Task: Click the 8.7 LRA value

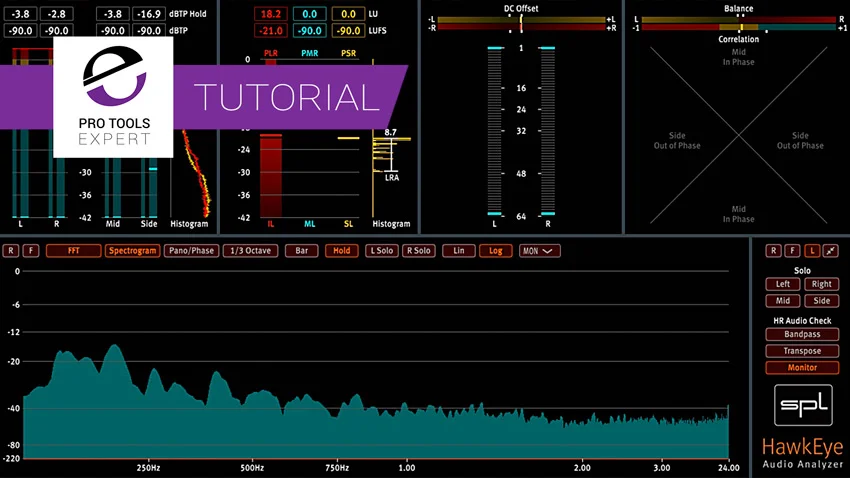Action: click(391, 132)
